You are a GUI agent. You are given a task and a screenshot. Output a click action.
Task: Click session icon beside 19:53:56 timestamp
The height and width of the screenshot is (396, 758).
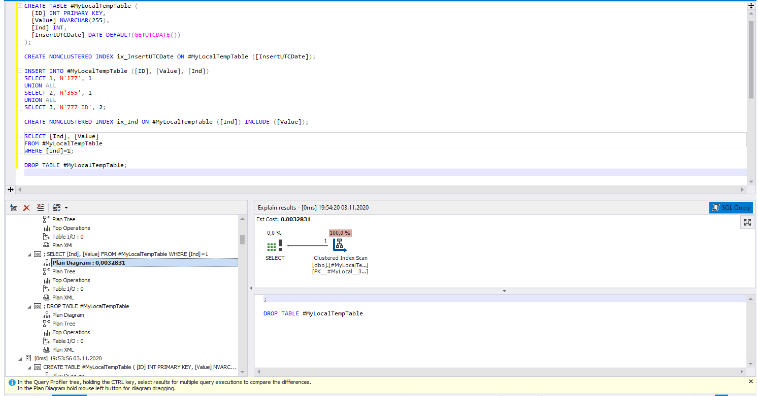pos(28,358)
